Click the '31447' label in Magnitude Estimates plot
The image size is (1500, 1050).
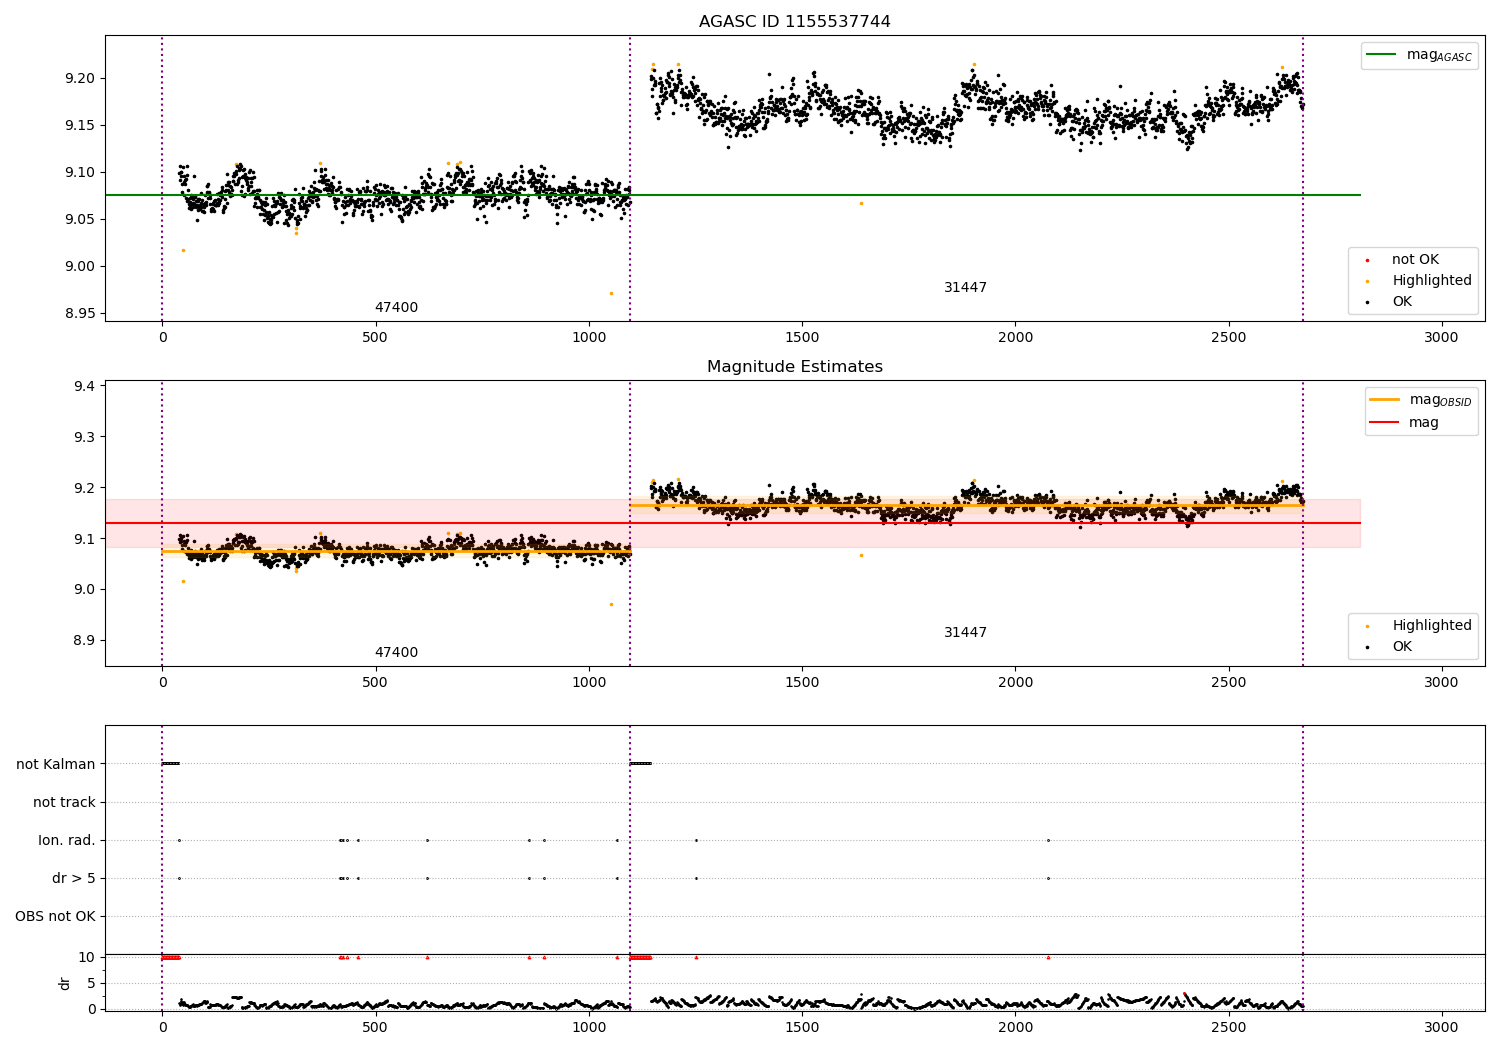[965, 632]
